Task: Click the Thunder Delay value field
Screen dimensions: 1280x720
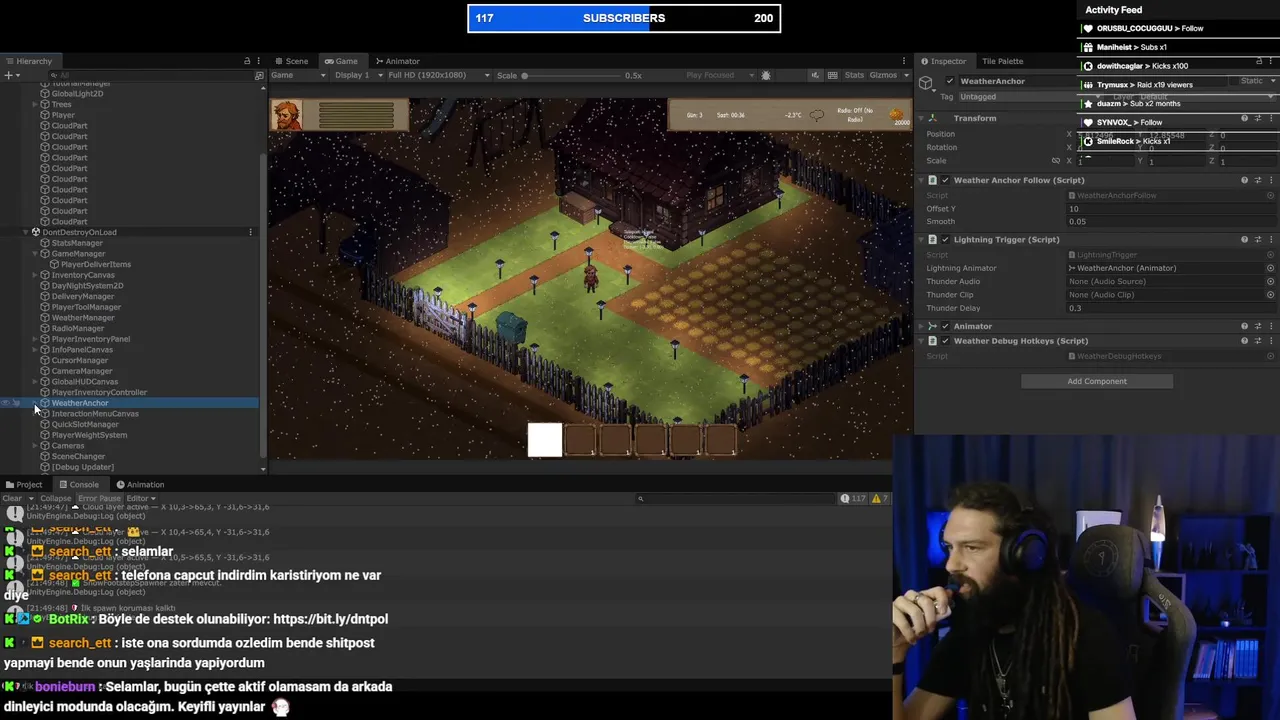Action: pyautogui.click(x=1170, y=308)
